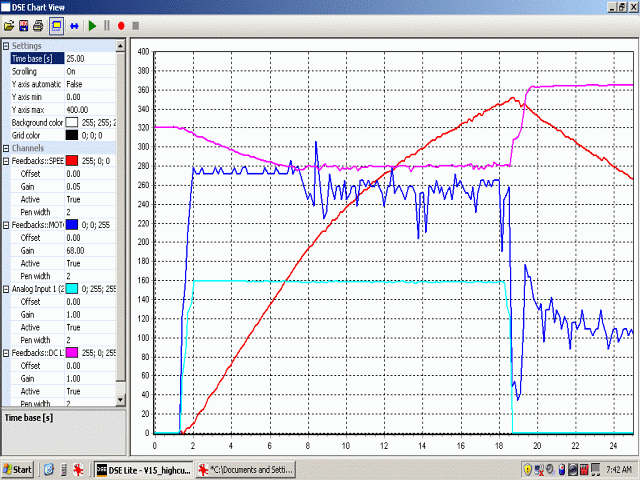Collapse the Settings section
Screen dimensions: 640x480
coord(6,46)
